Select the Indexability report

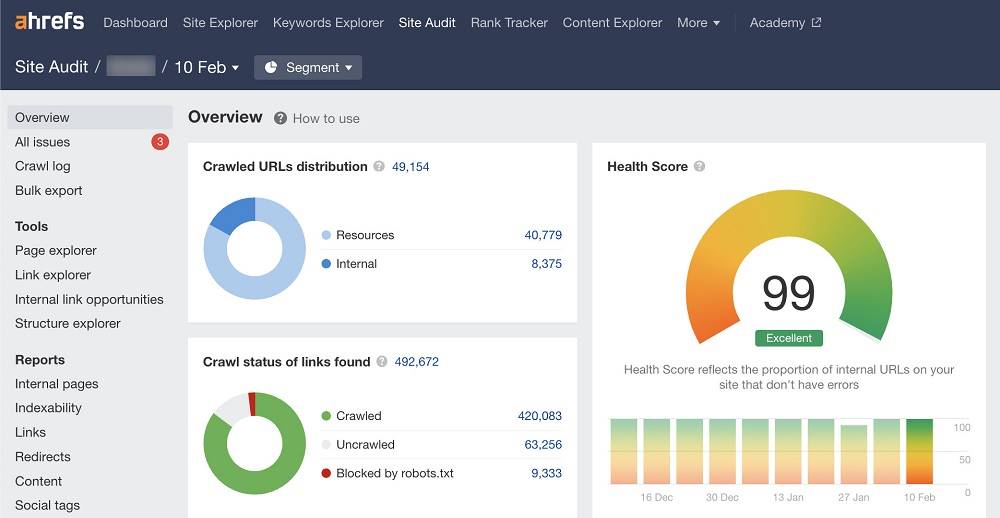(x=48, y=408)
